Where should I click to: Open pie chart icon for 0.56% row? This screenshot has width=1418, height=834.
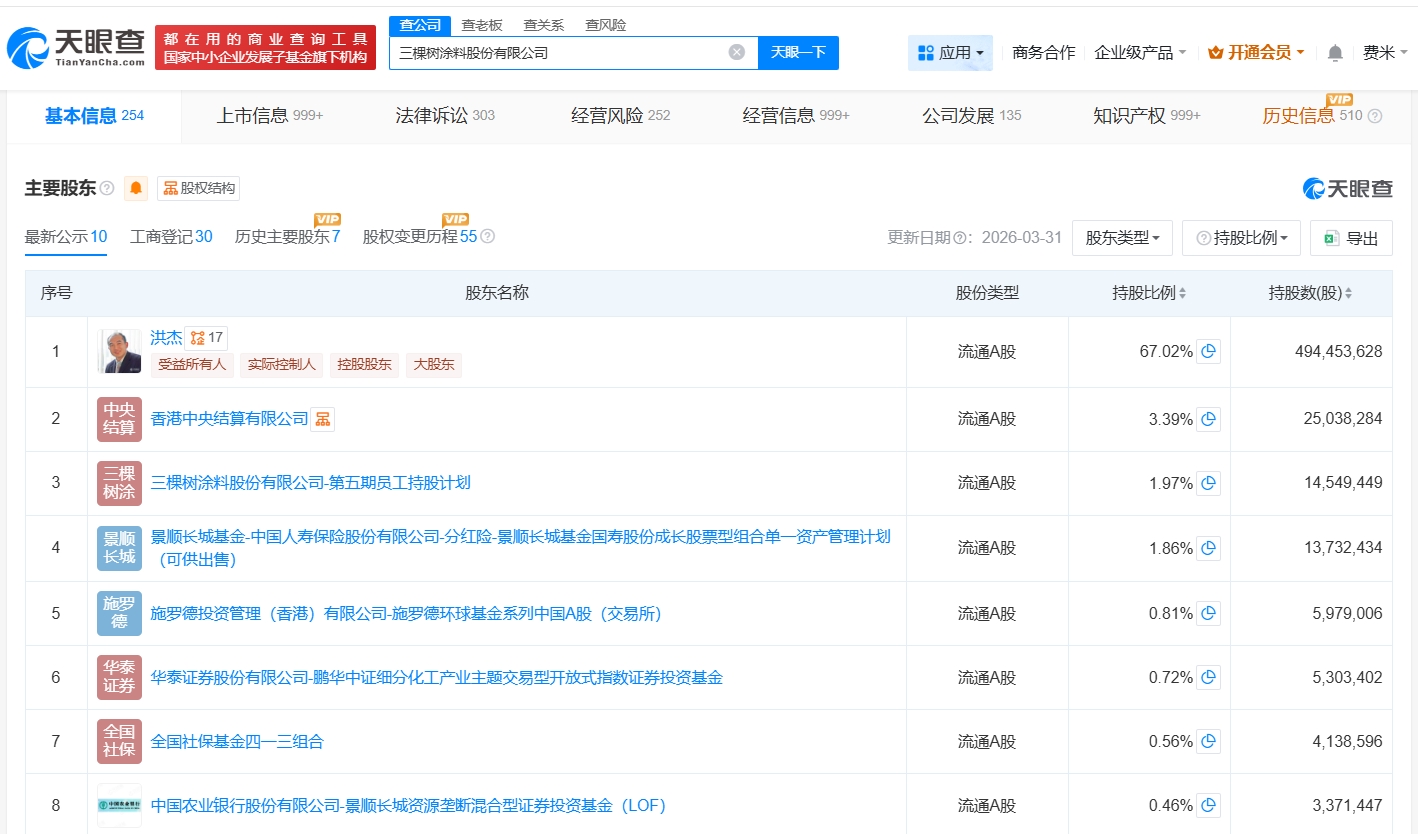point(1209,741)
